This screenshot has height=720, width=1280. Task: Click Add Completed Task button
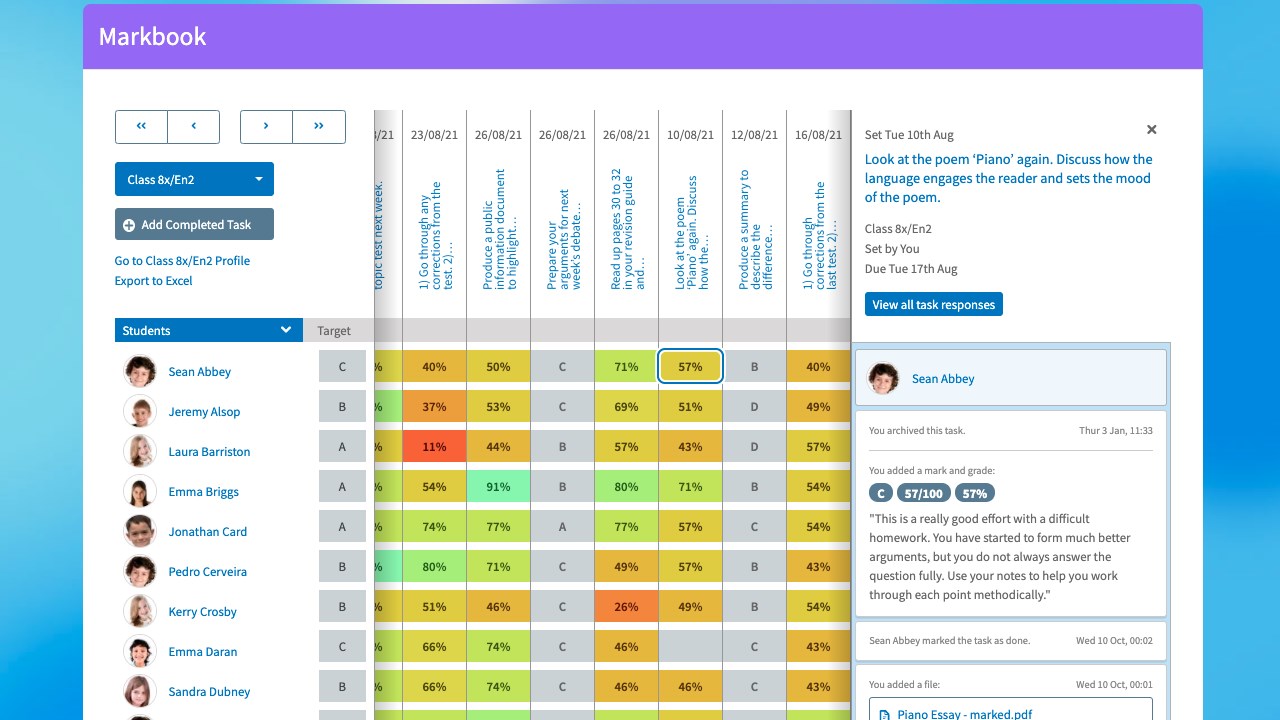point(194,225)
